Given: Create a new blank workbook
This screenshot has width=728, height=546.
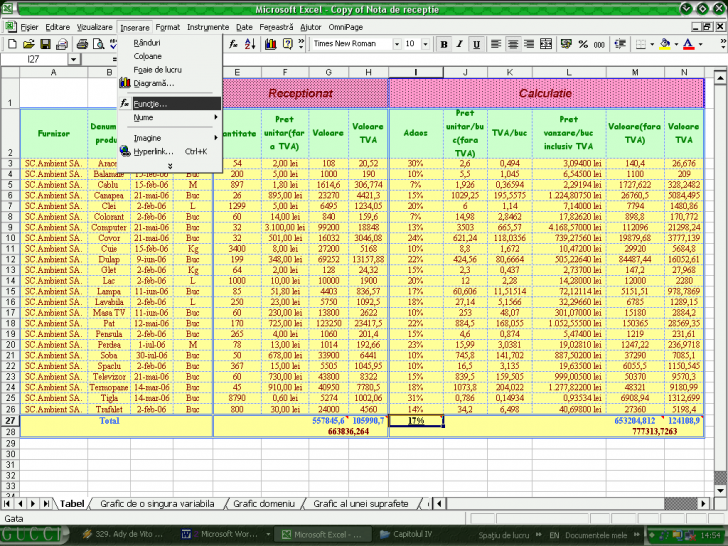Looking at the screenshot, I should click(x=12, y=44).
